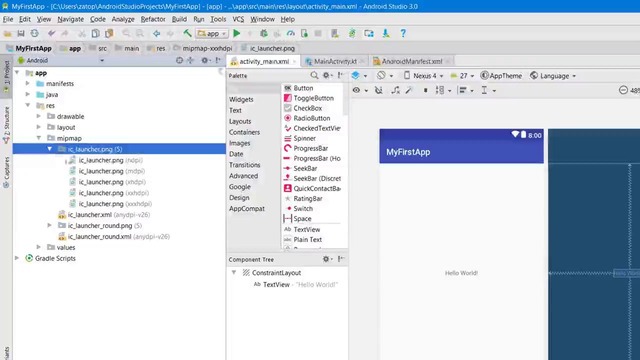Click the Back navigation arrow

coord(156,33)
